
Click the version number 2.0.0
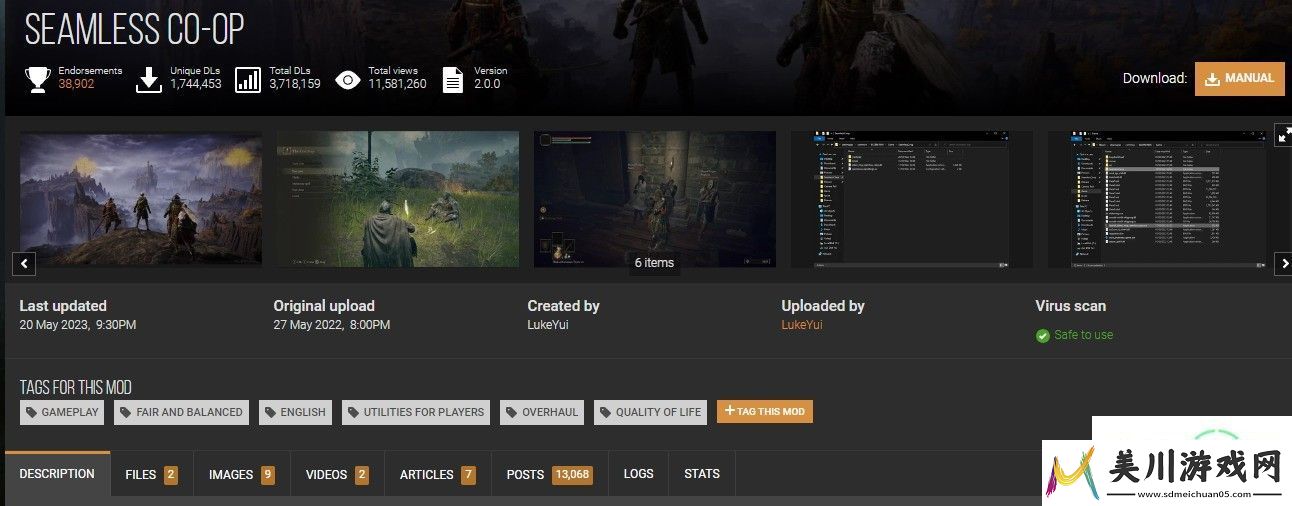[487, 84]
